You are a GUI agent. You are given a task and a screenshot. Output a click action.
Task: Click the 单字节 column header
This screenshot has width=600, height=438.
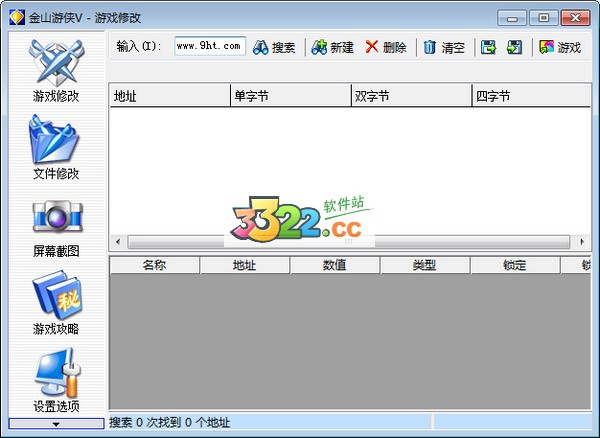pyautogui.click(x=291, y=96)
